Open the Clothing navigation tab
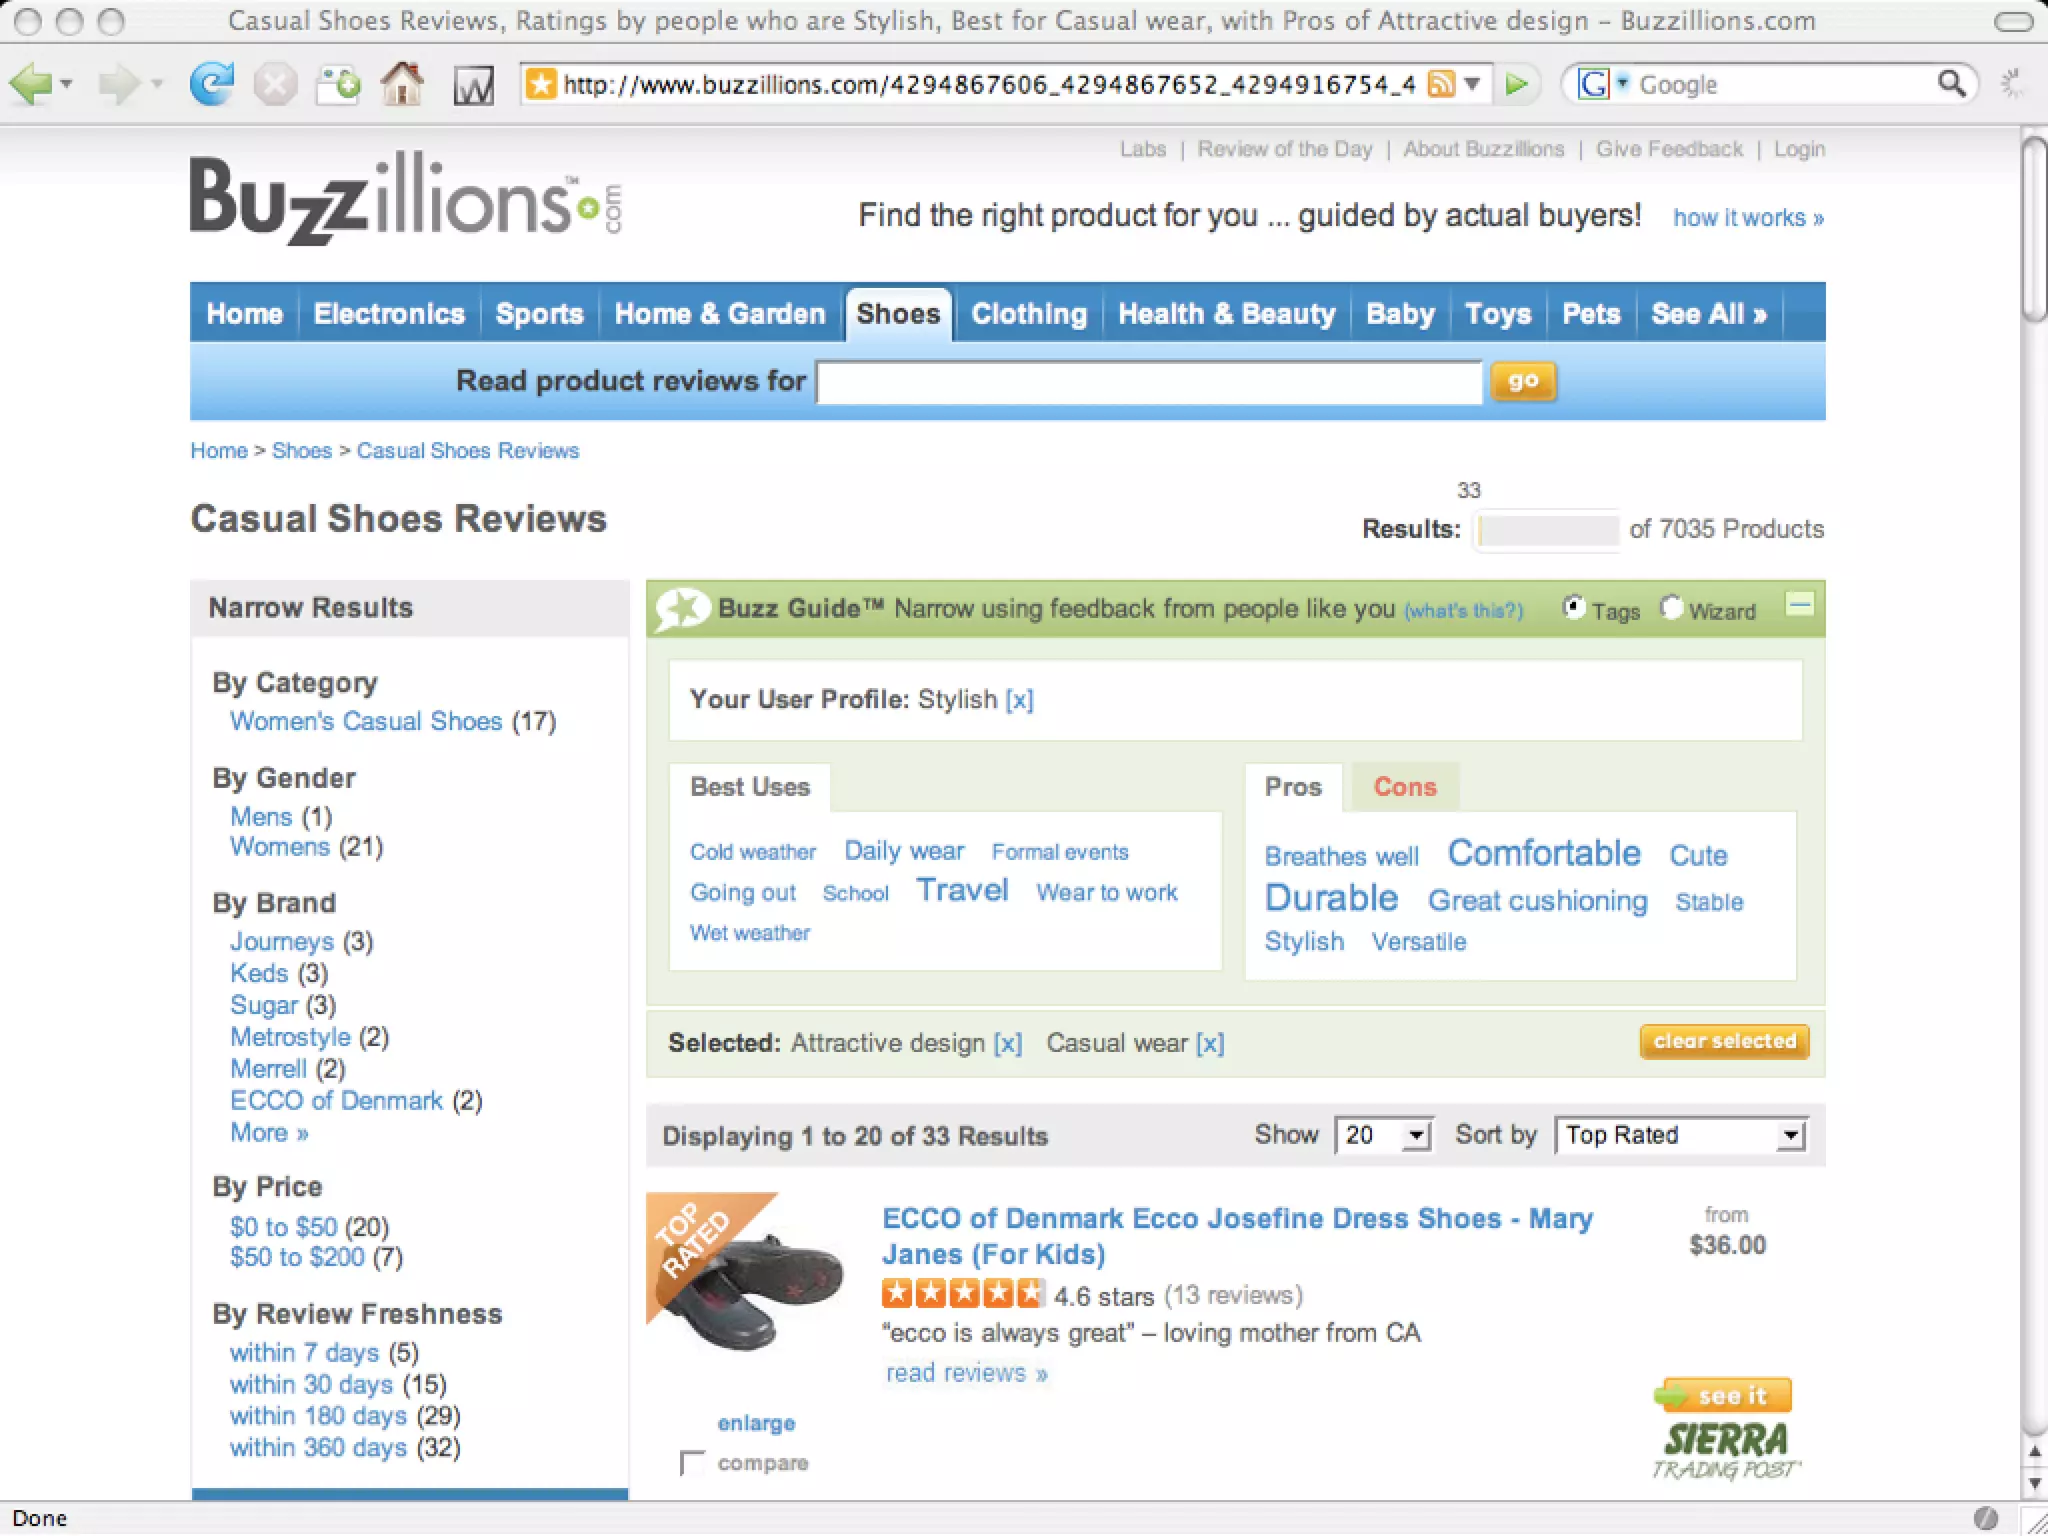2048x1536 pixels. point(1029,314)
